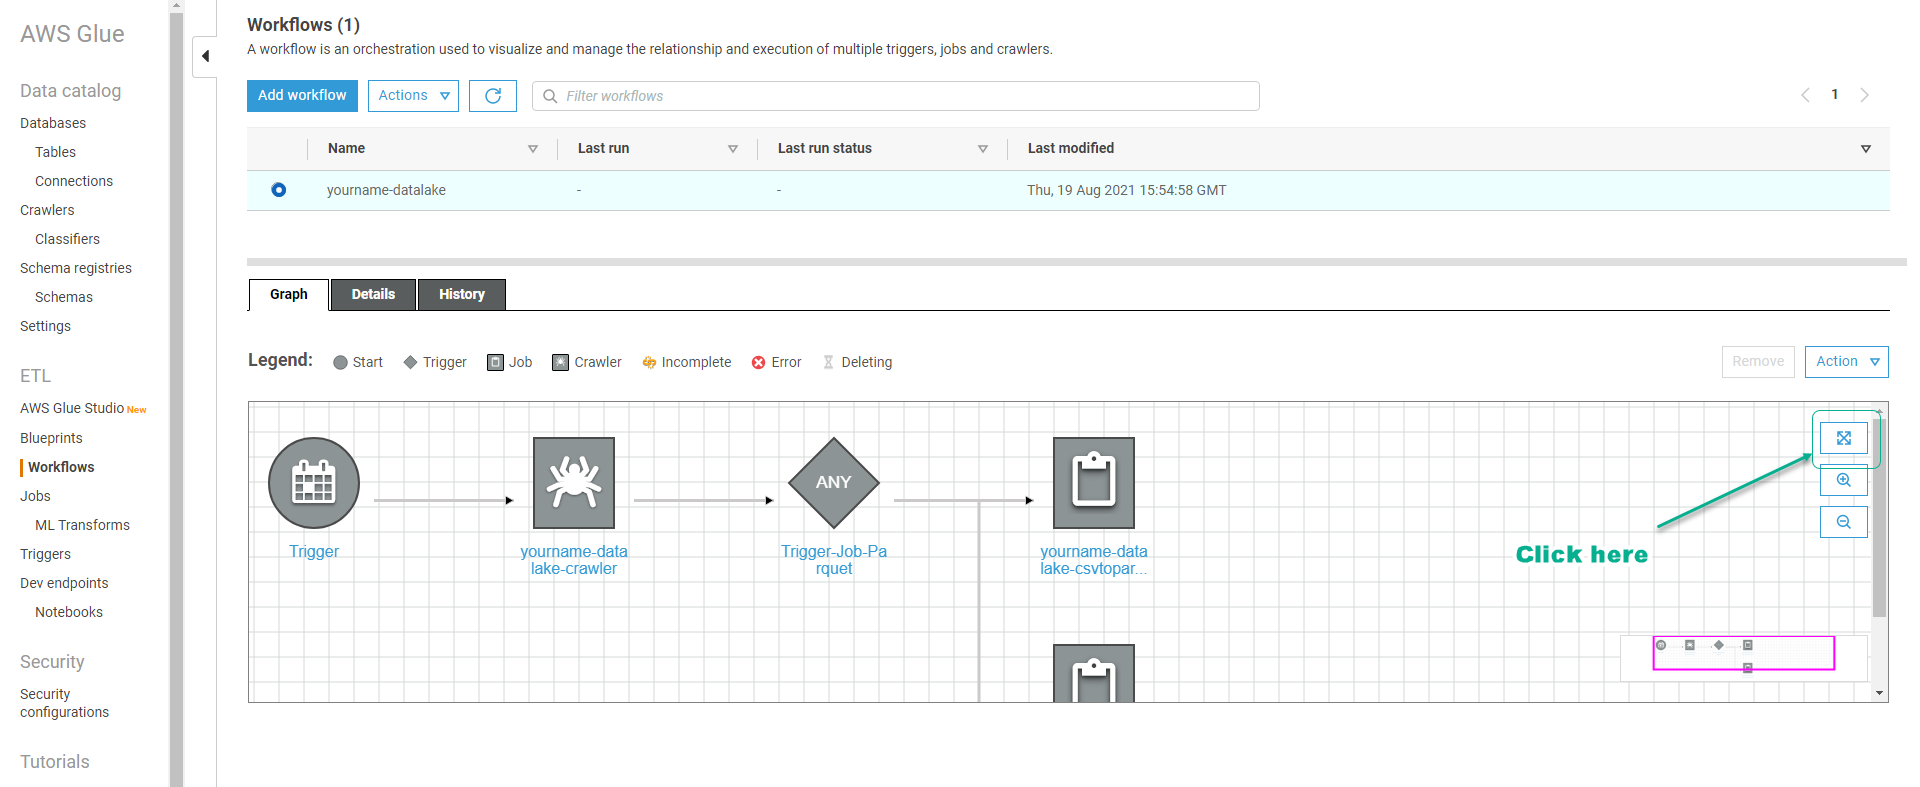Go to previous page of workflows
This screenshot has height=787, width=1920.
(x=1805, y=95)
